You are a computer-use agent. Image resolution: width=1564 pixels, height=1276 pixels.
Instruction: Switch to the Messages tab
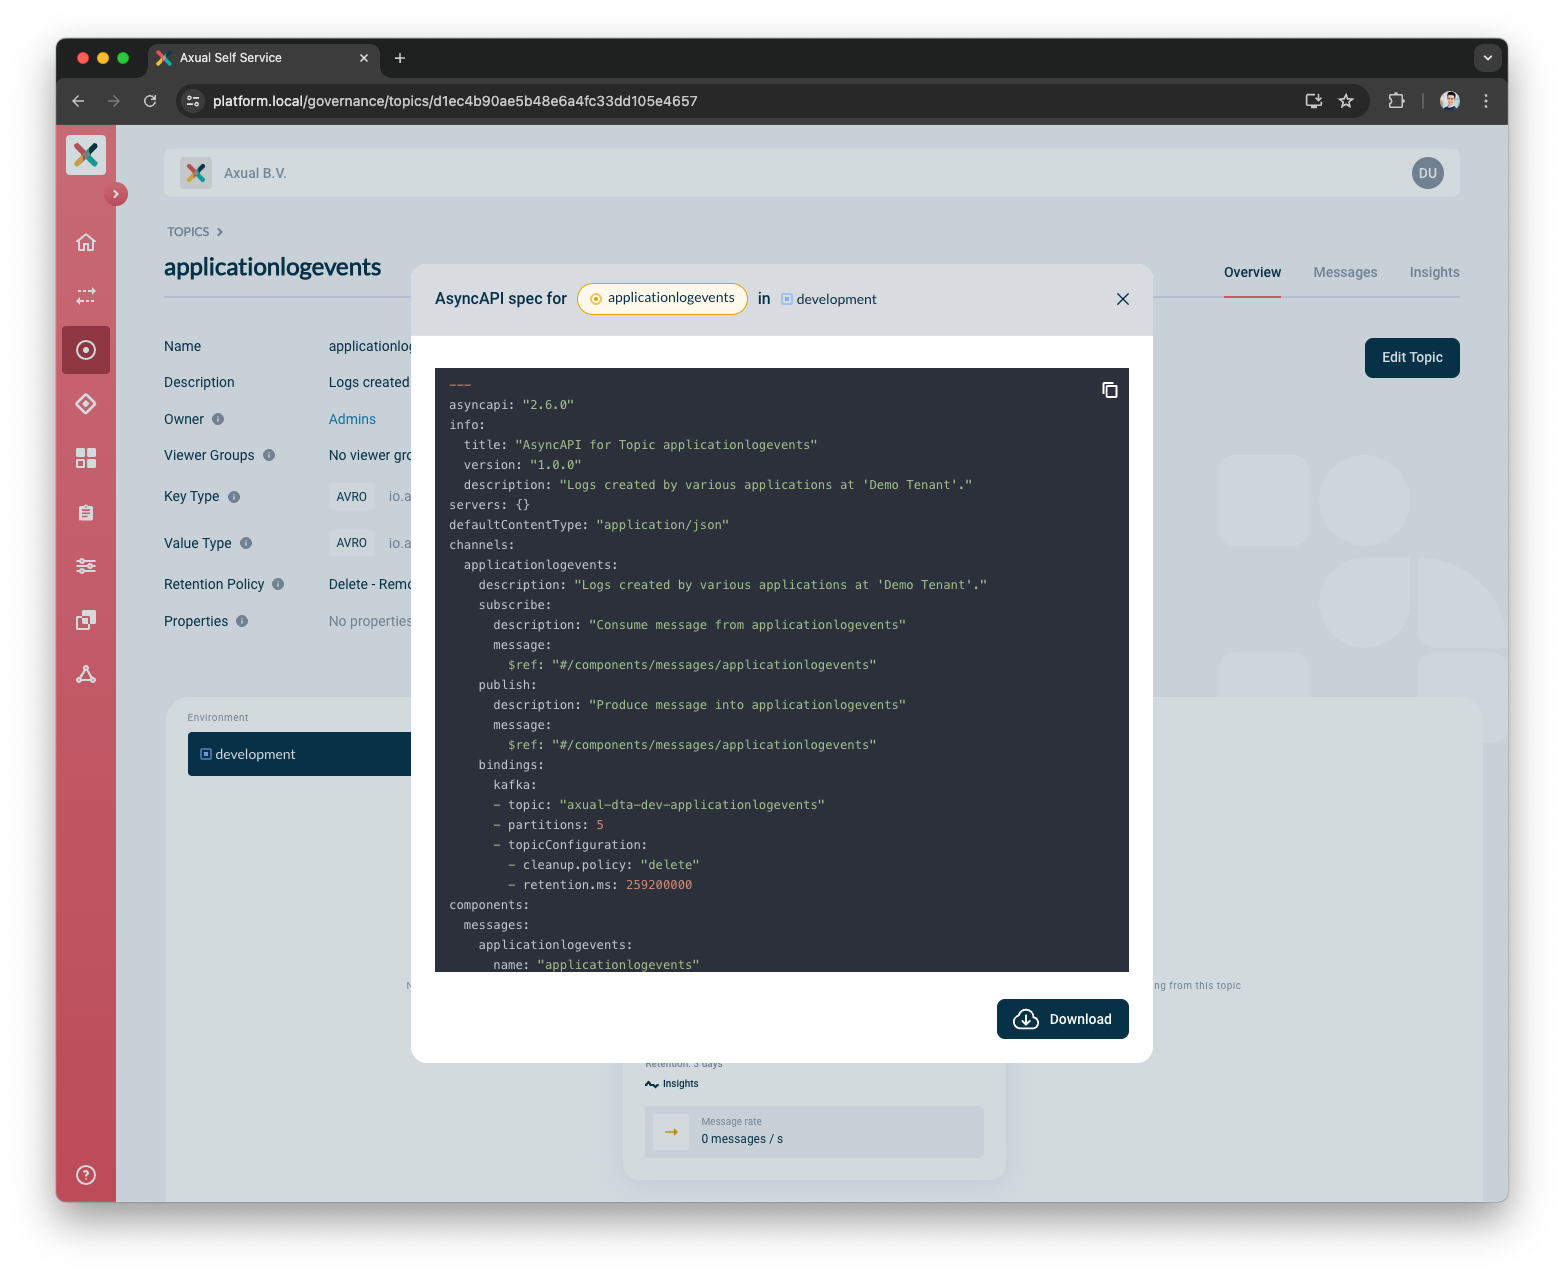coord(1345,272)
